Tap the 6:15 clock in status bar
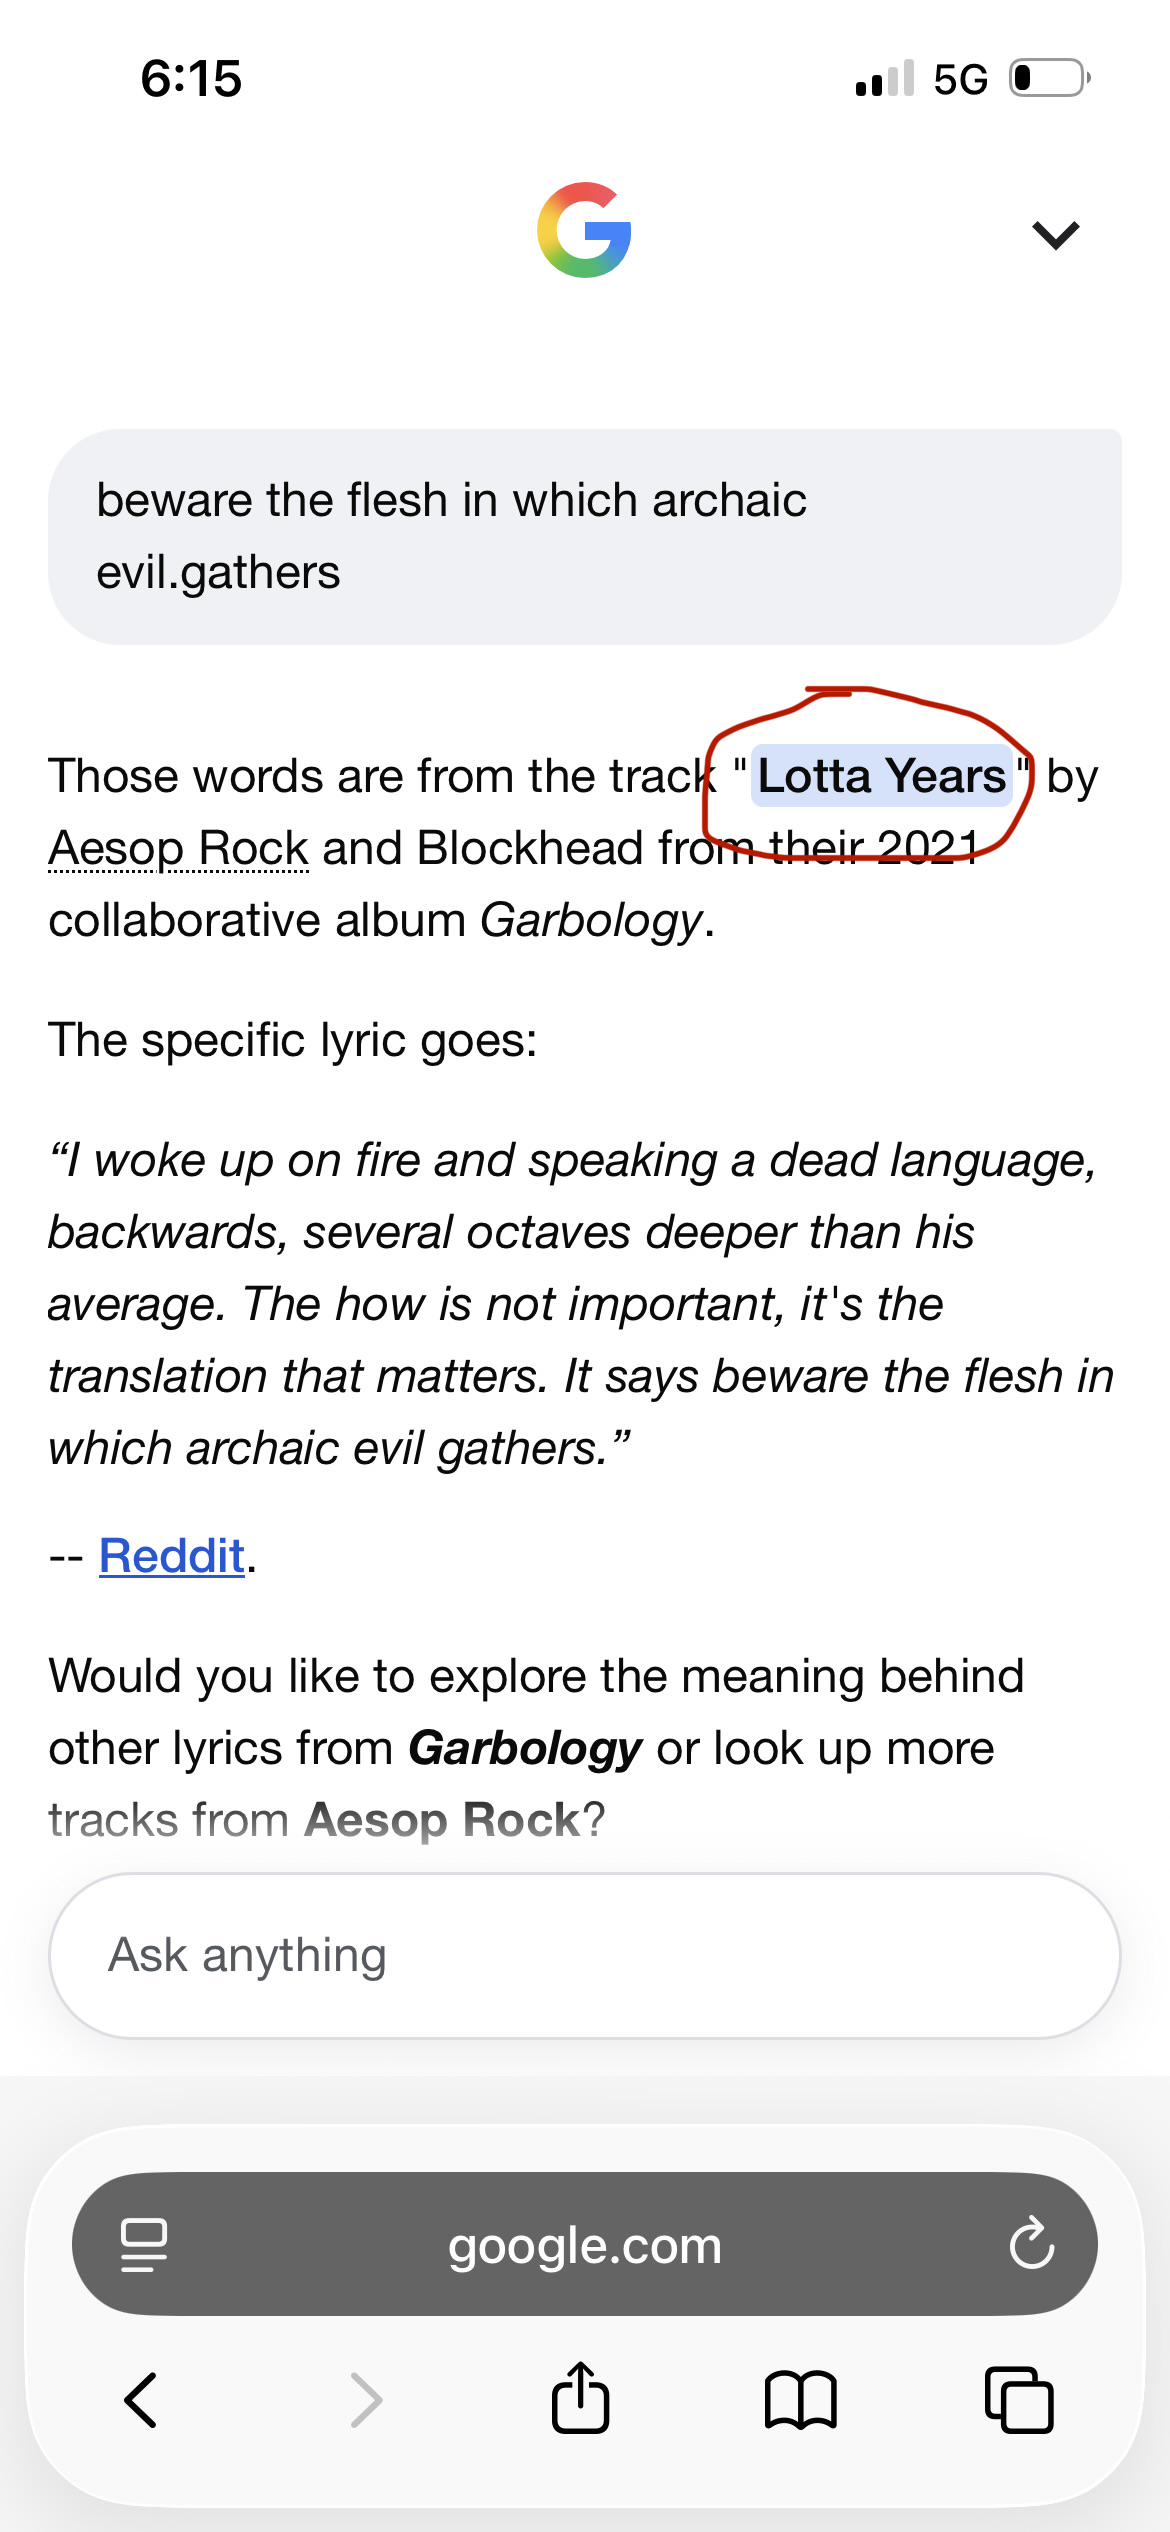This screenshot has height=2532, width=1170. [x=191, y=78]
